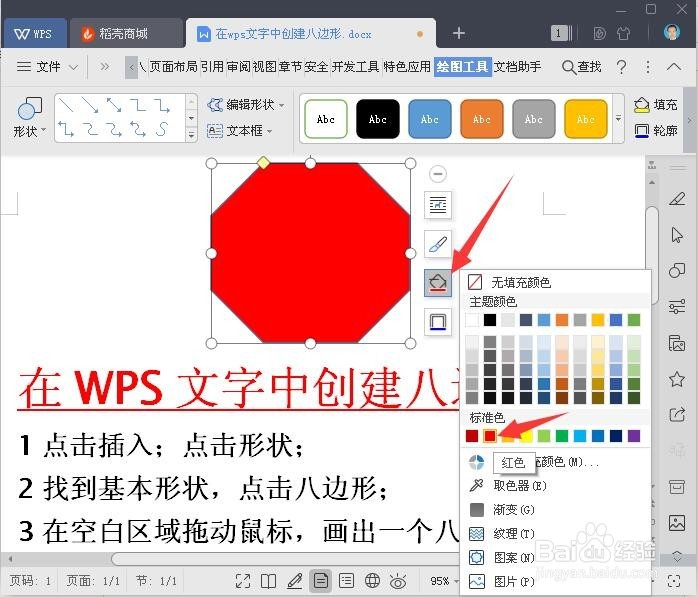Expand the shape styles gallery dropdown
The width and height of the screenshot is (698, 597).
(x=618, y=119)
